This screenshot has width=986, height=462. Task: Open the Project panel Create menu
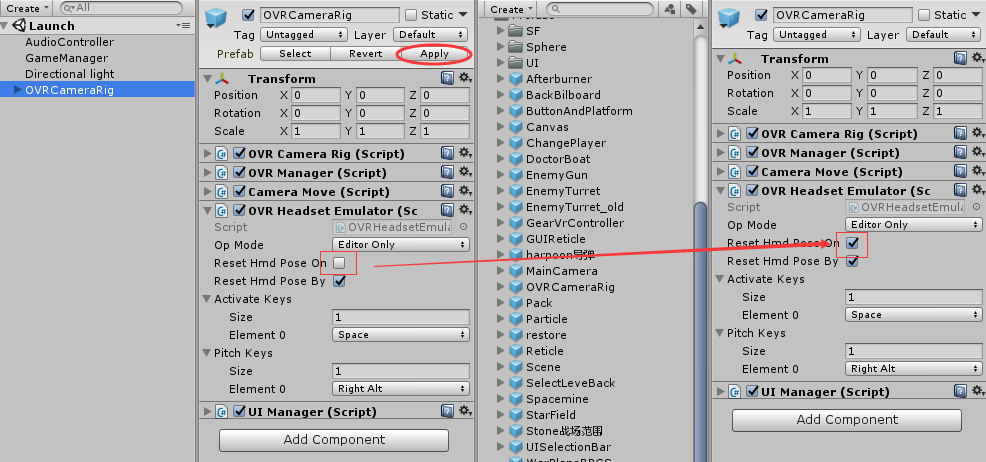click(511, 9)
